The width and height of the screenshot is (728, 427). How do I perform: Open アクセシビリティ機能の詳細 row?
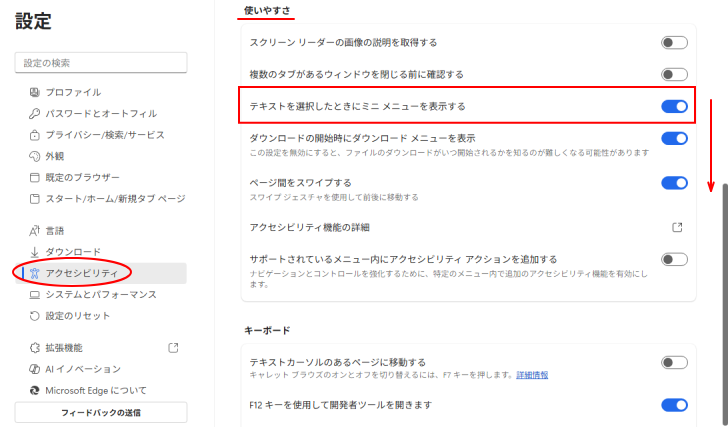[x=468, y=227]
